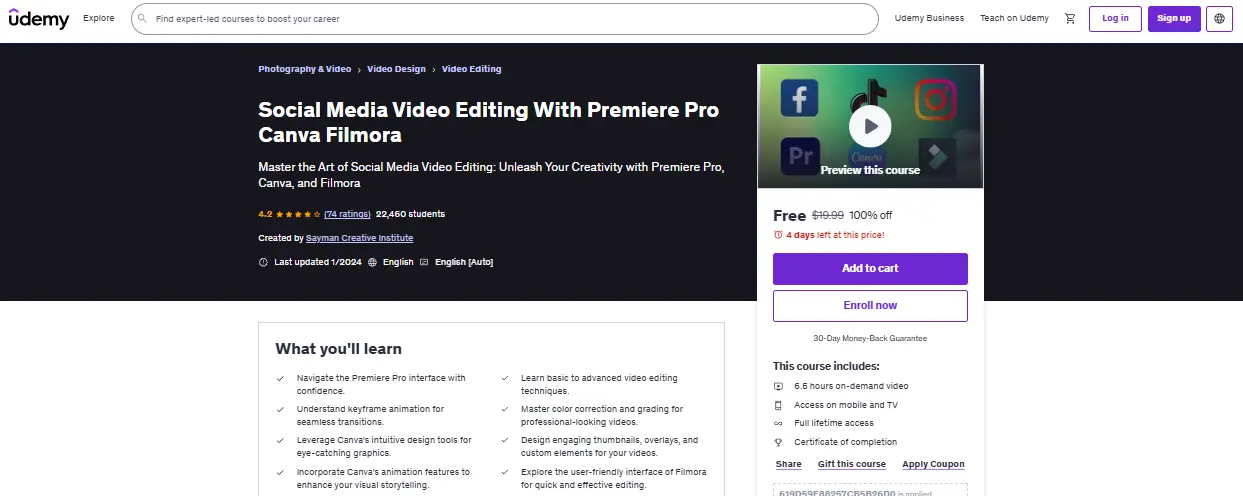Click the English [Auto] captions text
The image size is (1243, 496).
pos(464,262)
